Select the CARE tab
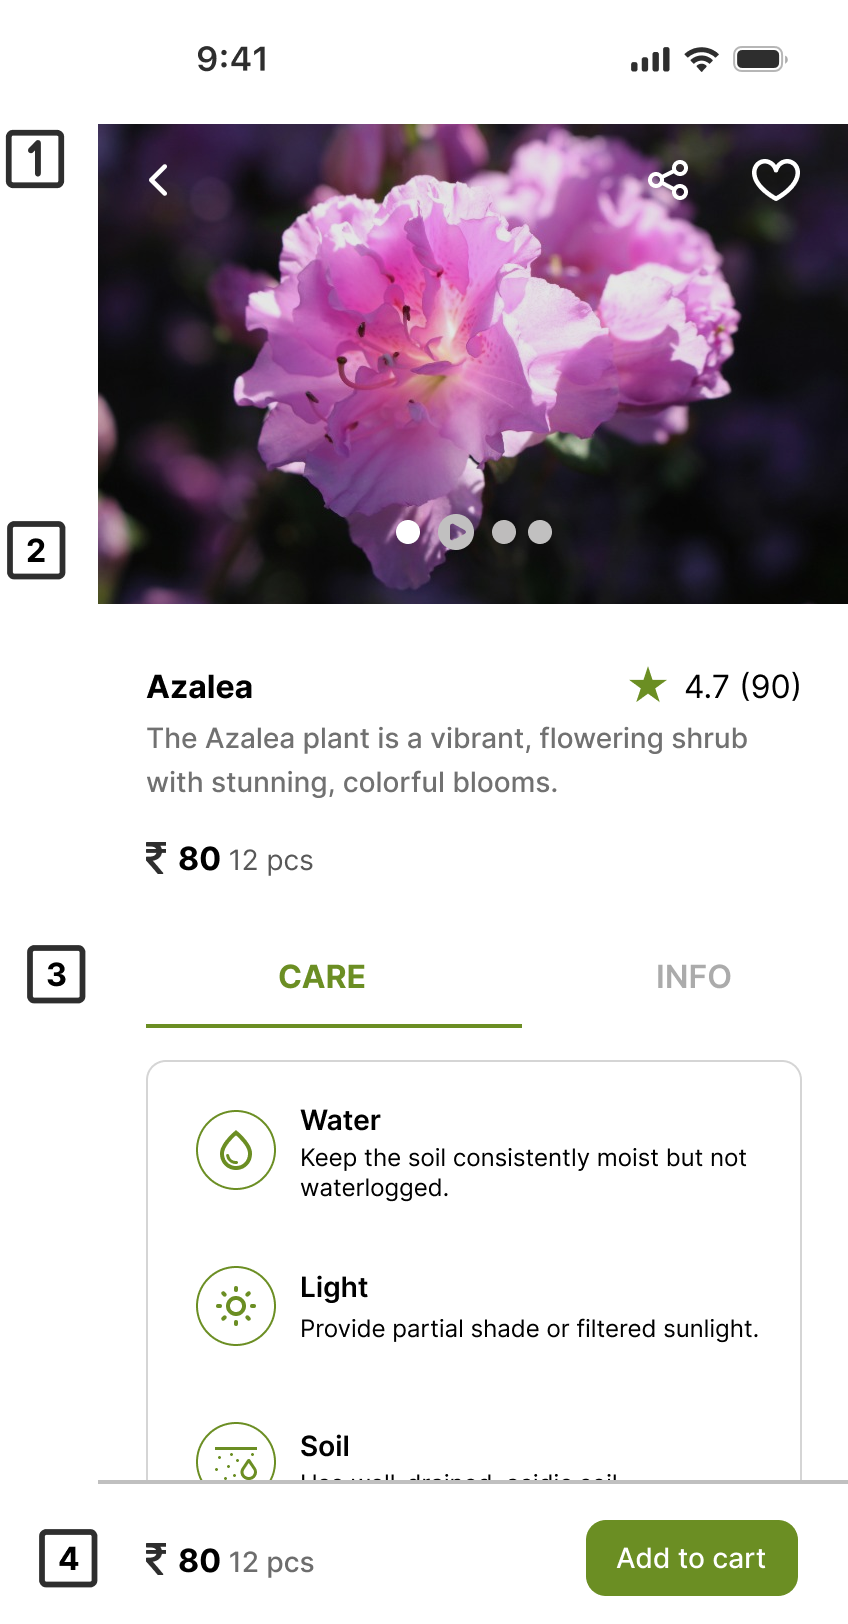Screen dimensions: 848x1624 [322, 977]
